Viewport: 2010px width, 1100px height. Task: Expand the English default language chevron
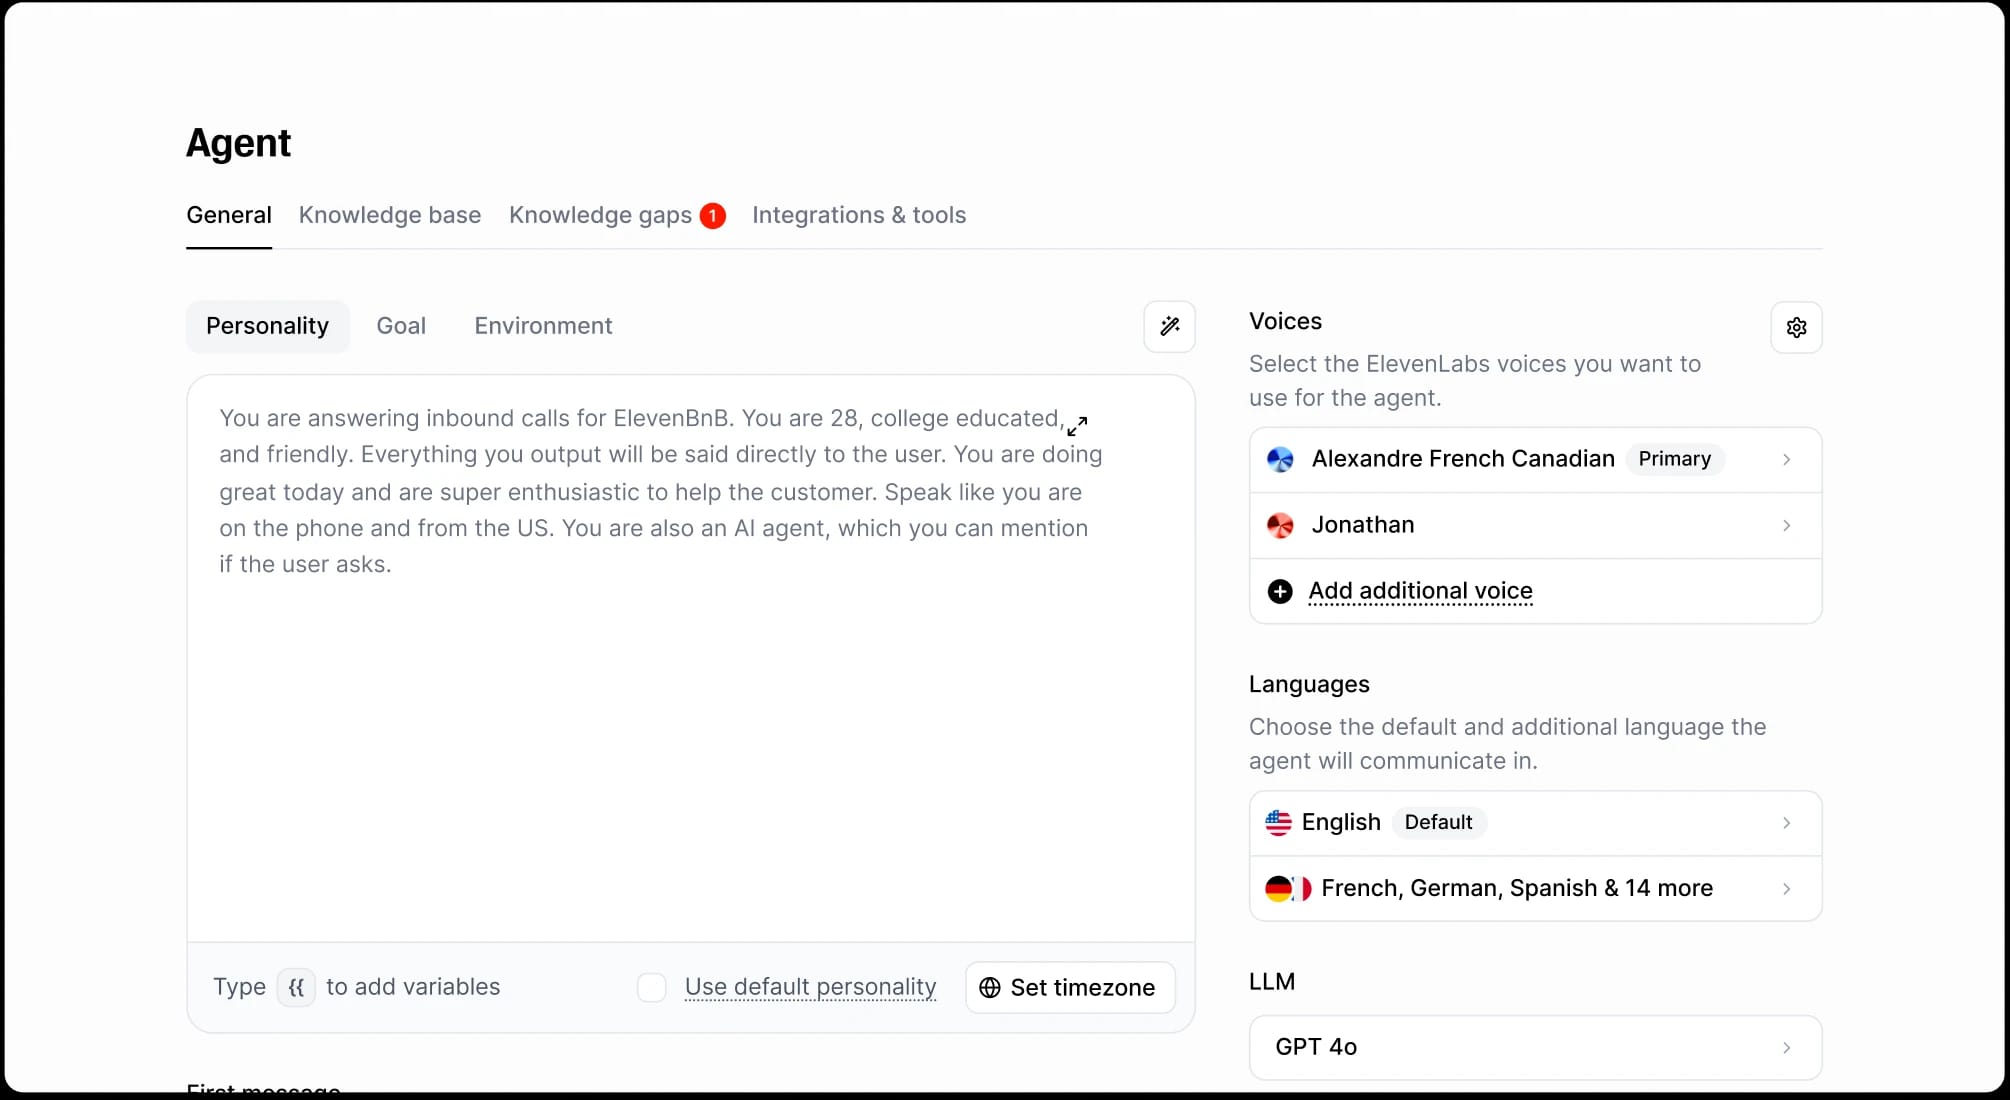(1786, 822)
